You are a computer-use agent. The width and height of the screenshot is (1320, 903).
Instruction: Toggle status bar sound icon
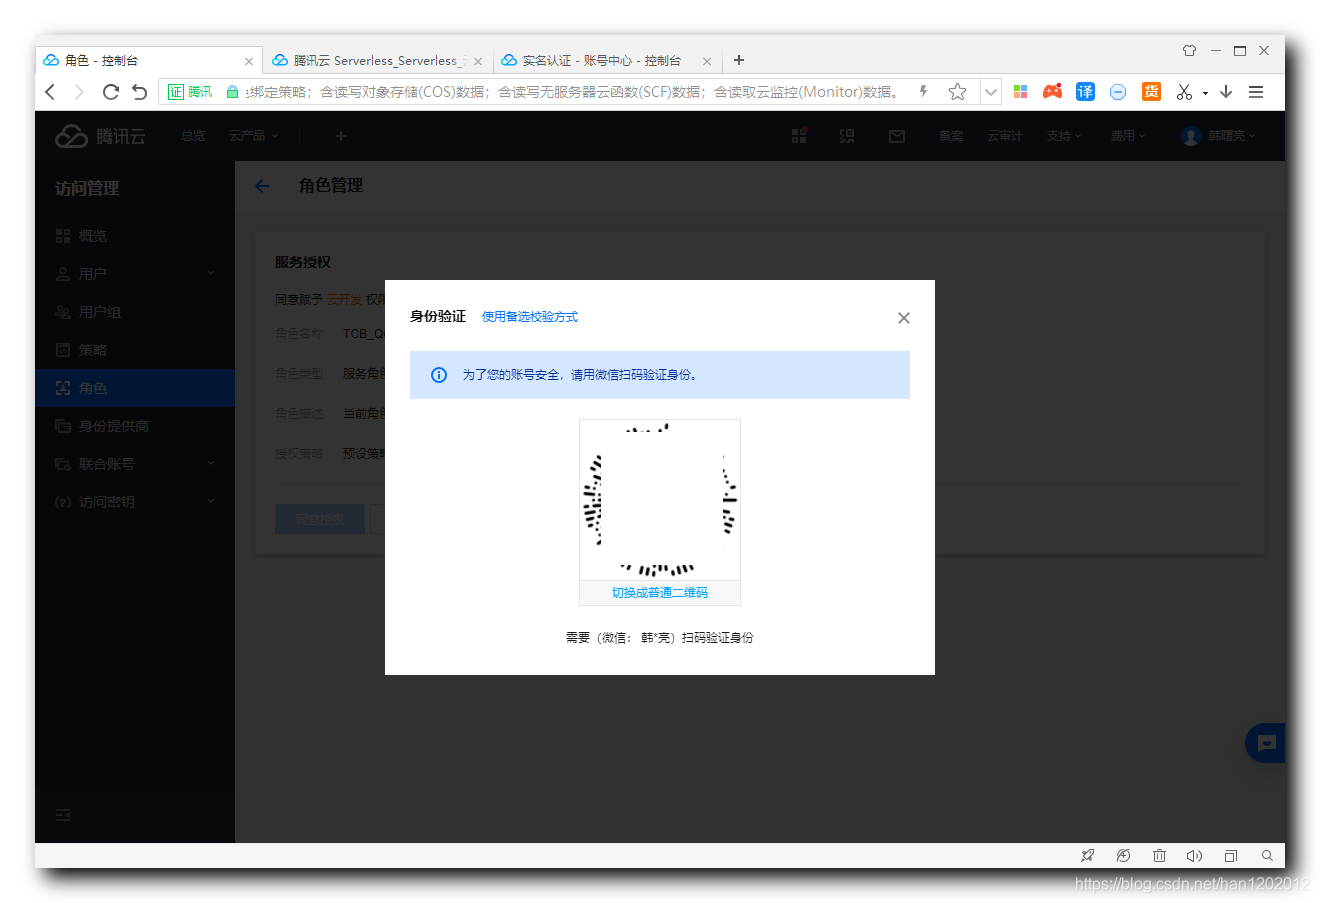point(1194,856)
